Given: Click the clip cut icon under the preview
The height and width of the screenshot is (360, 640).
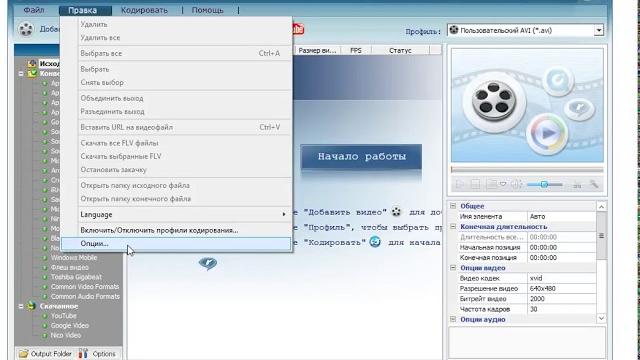Looking at the screenshot, I should coord(577,184).
